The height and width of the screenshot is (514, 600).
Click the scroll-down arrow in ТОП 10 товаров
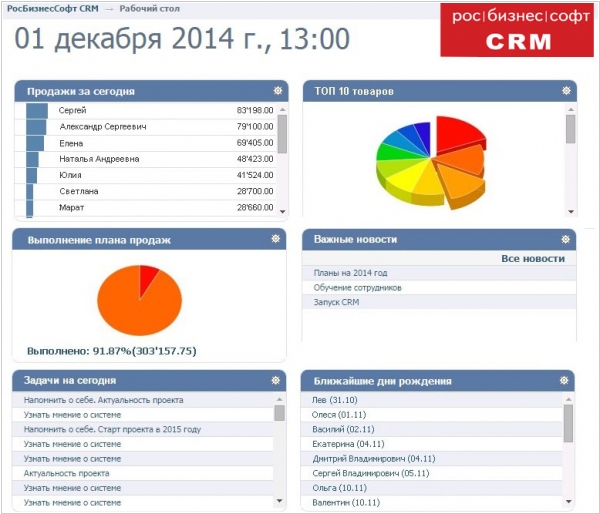571,211
